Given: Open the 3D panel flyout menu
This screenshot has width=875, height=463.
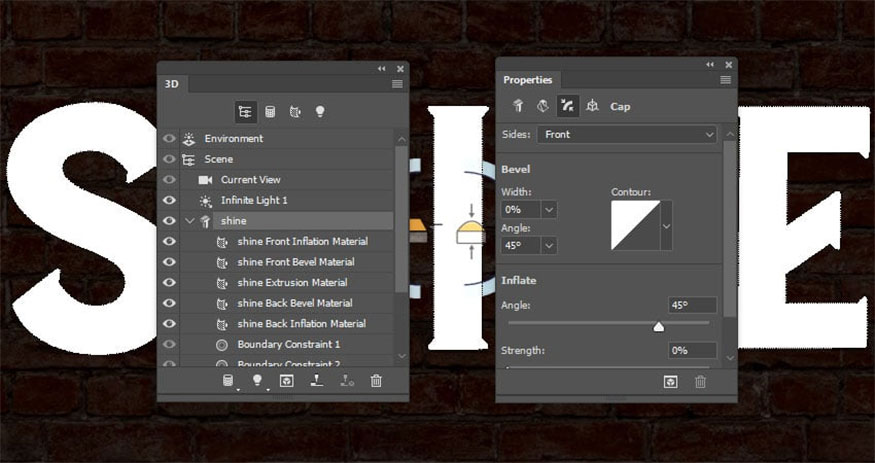Looking at the screenshot, I should pos(397,84).
